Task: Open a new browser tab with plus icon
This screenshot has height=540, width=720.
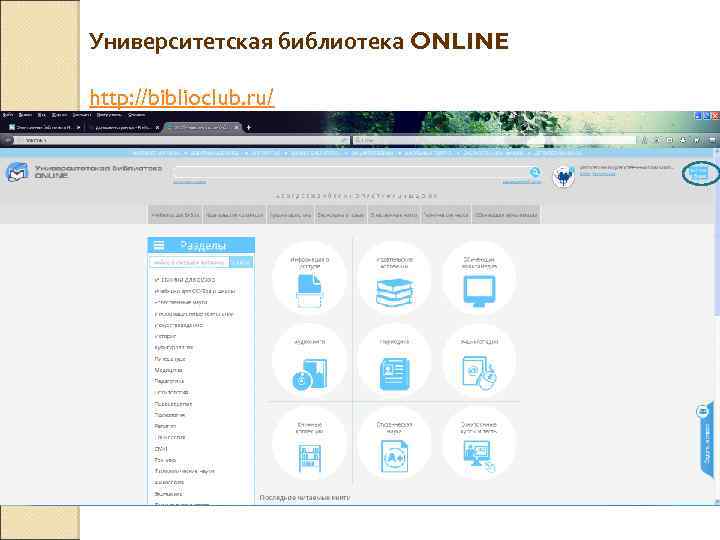Action: [x=248, y=127]
